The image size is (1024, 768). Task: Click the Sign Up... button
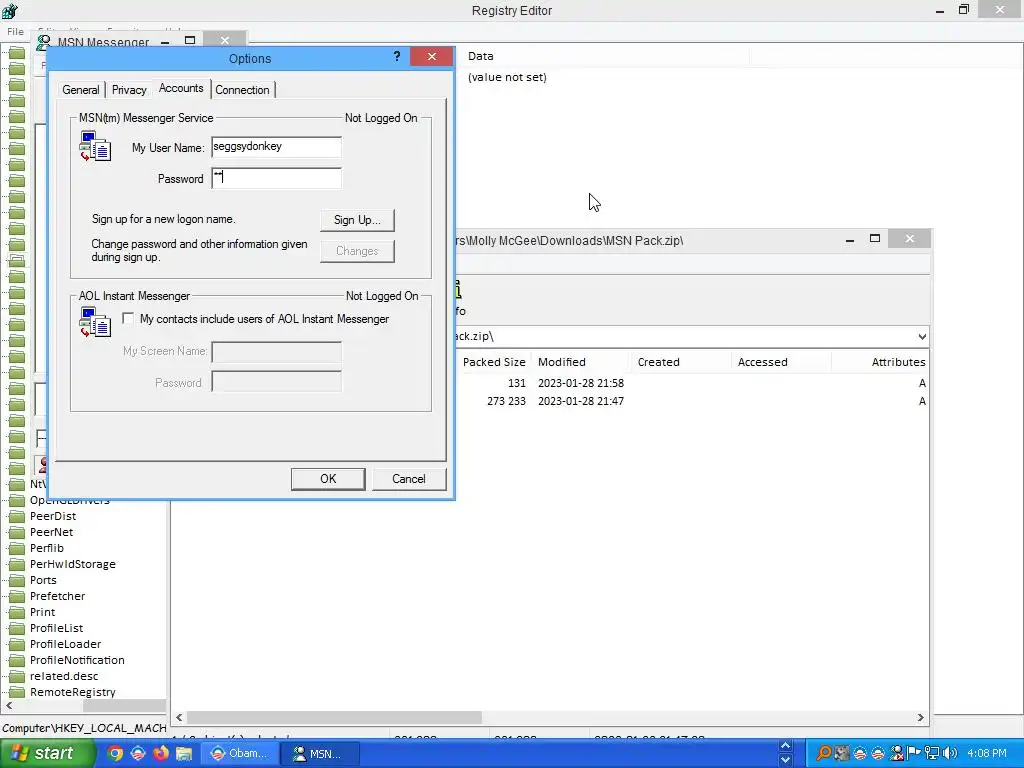tap(357, 220)
